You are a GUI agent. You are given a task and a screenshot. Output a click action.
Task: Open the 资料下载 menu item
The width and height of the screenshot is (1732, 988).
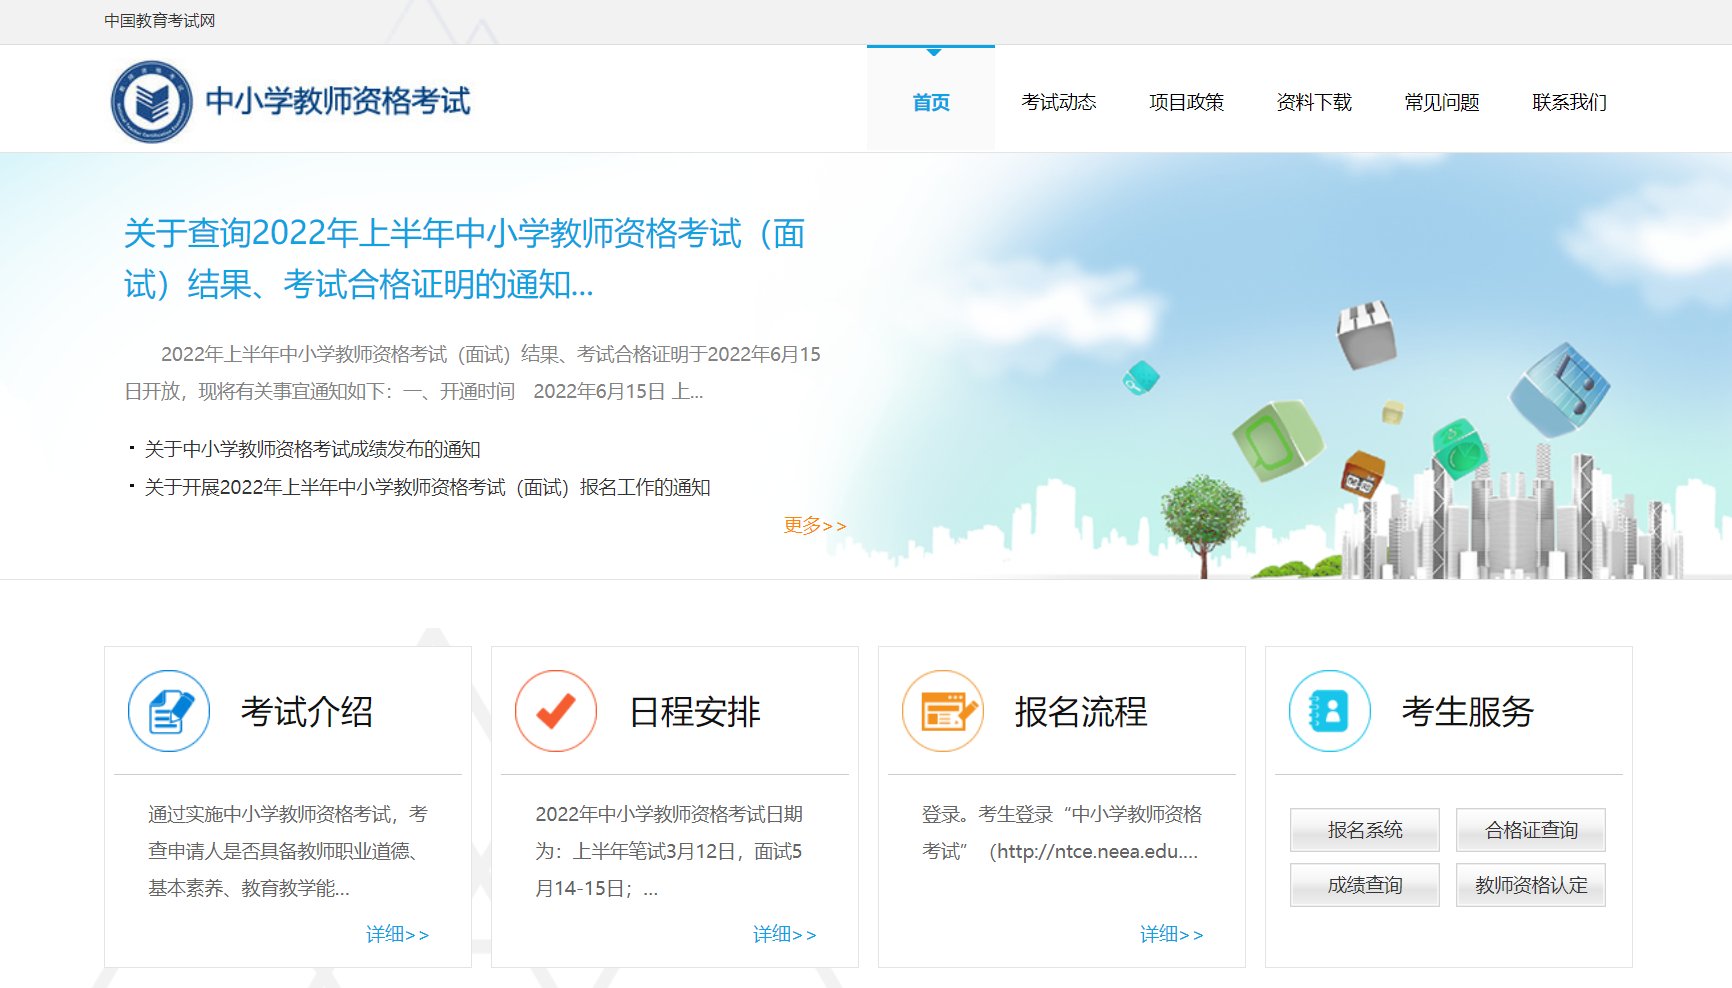pos(1314,102)
